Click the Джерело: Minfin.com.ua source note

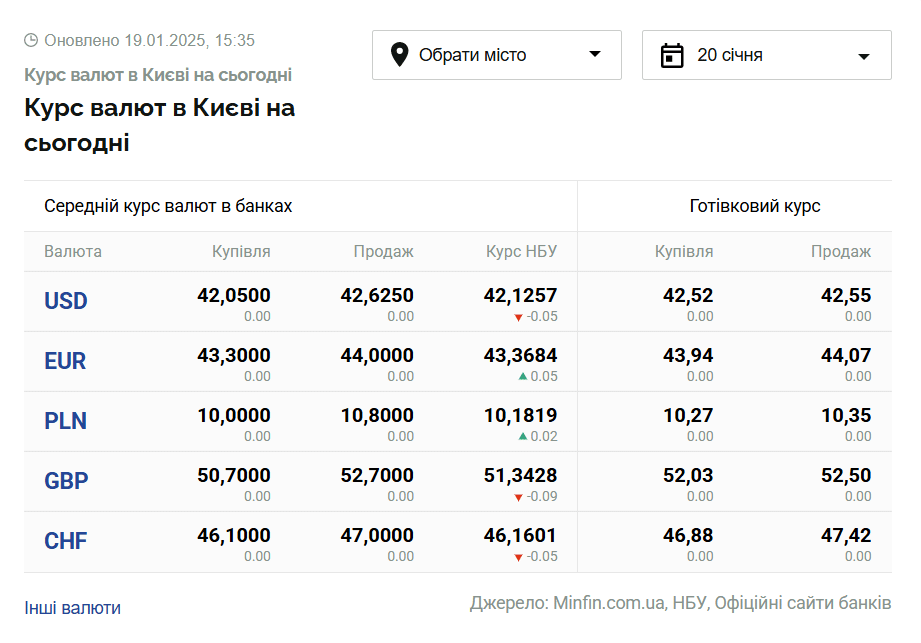680,603
